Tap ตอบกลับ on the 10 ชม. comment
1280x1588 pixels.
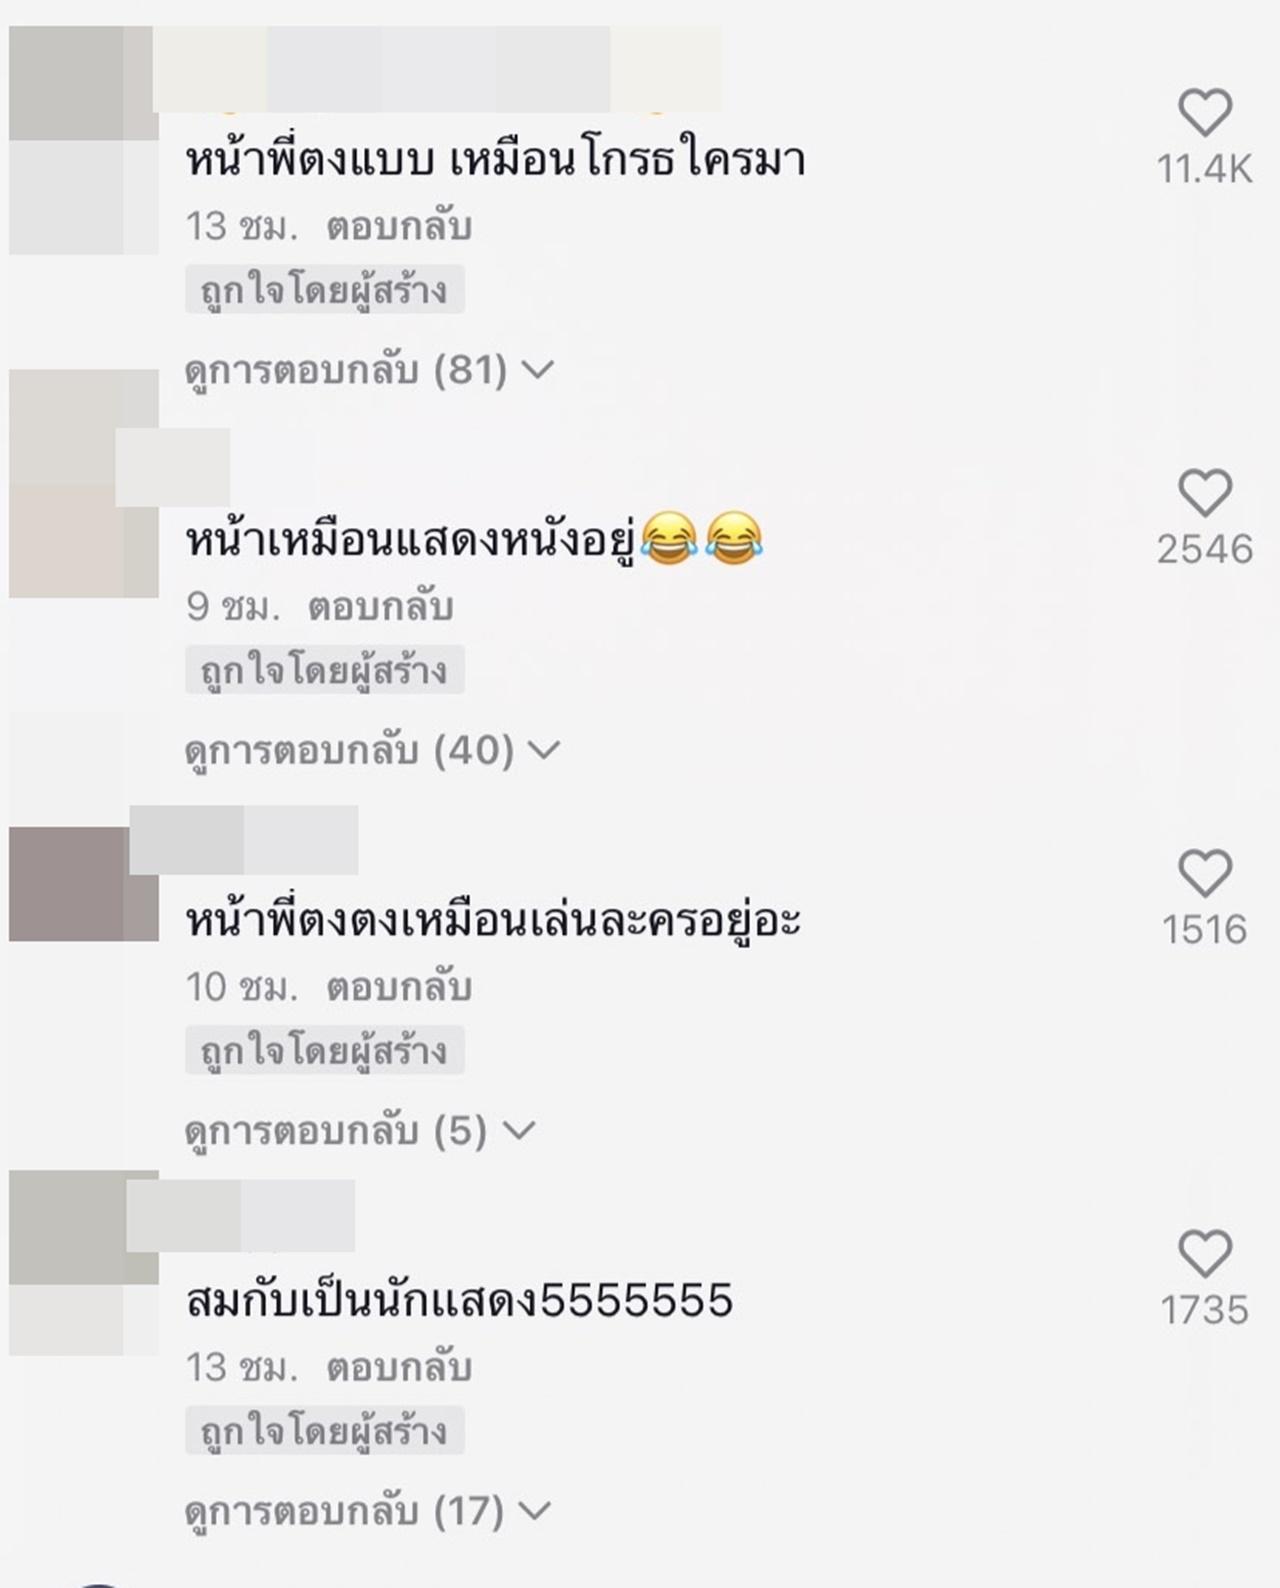(398, 987)
